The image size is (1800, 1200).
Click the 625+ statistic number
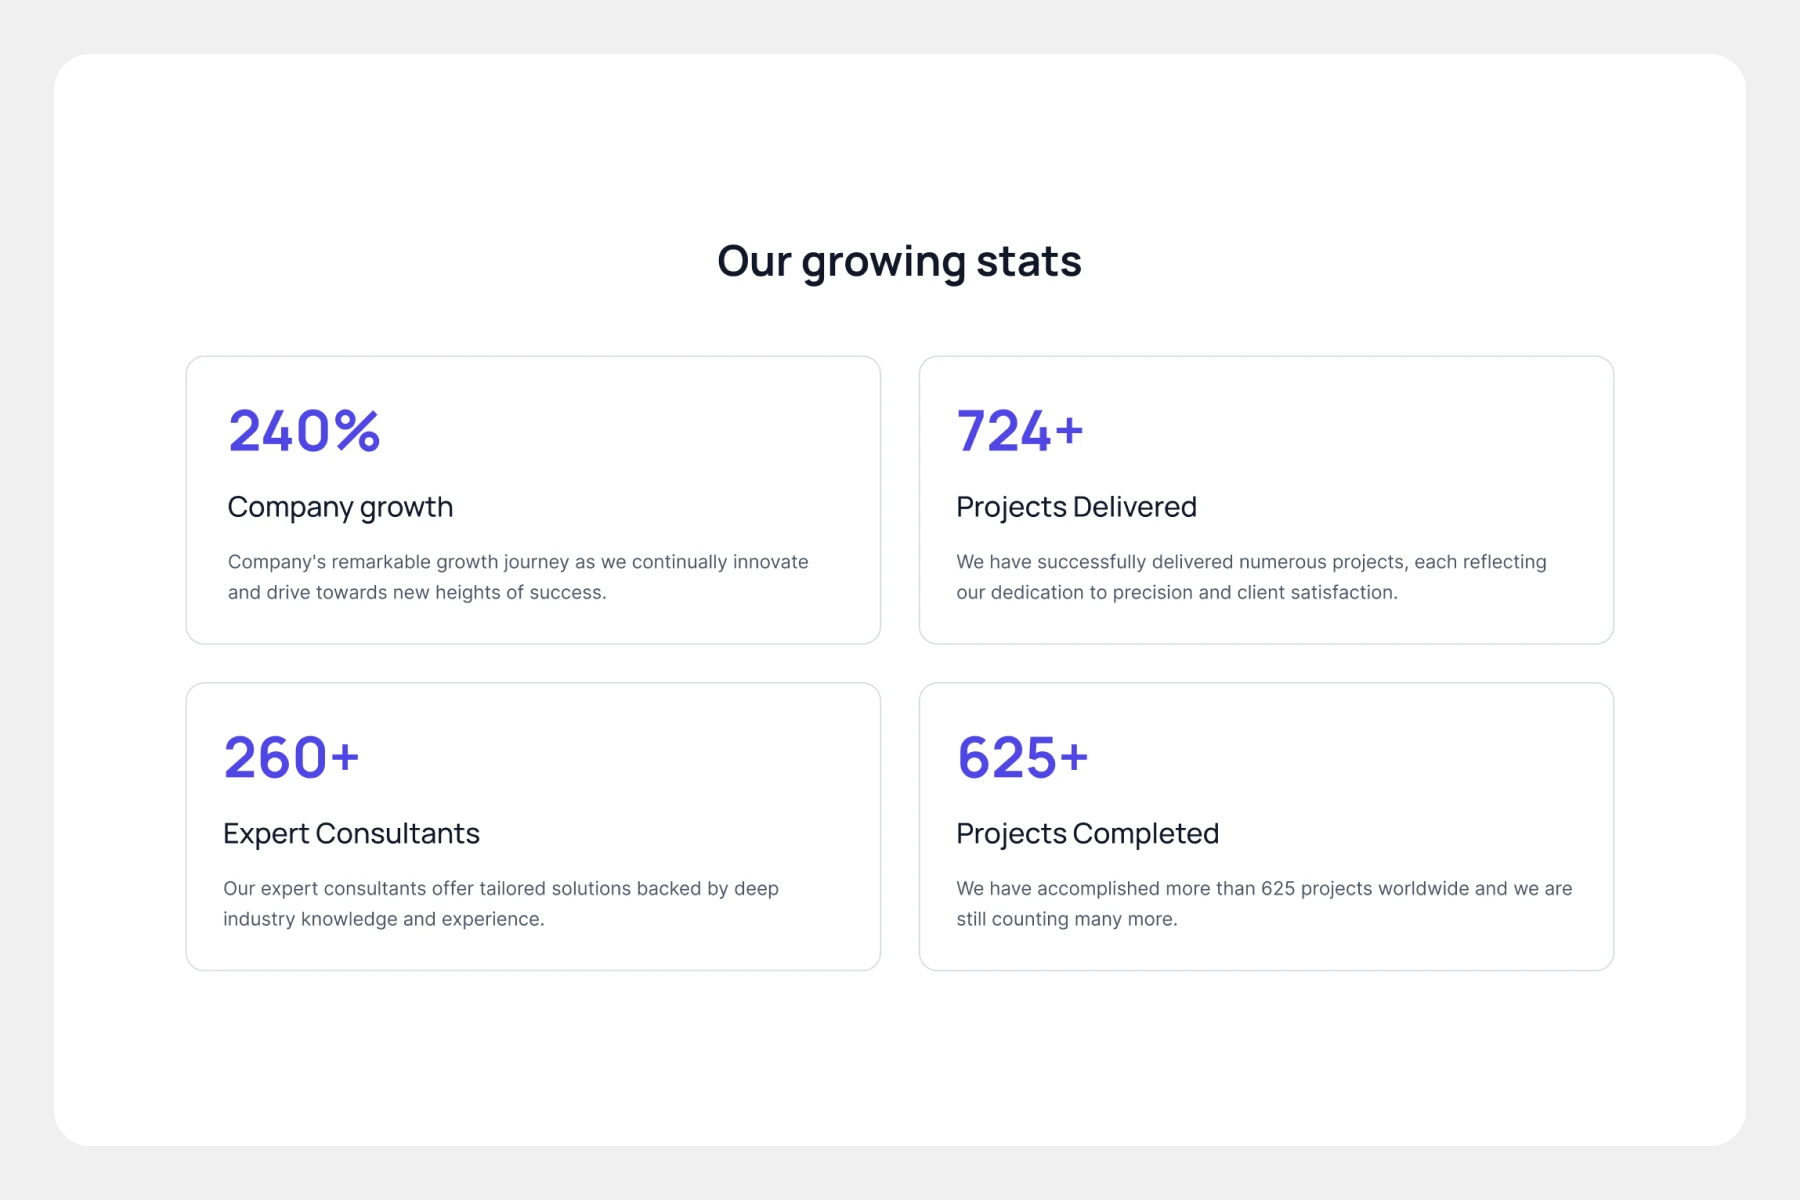[x=1022, y=758]
